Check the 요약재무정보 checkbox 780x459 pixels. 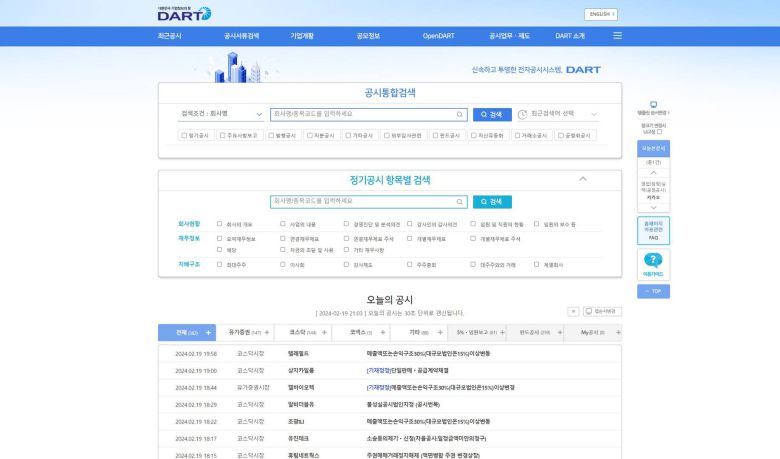[x=219, y=238]
